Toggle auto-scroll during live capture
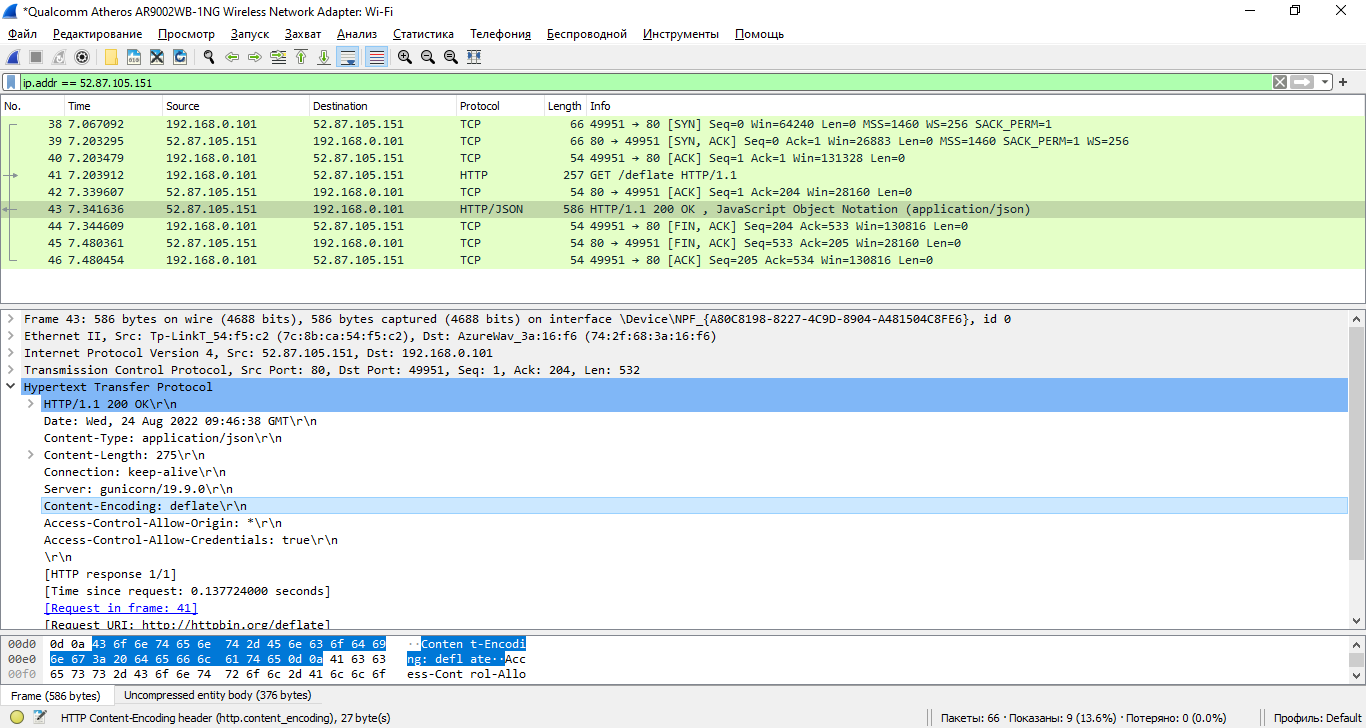 coord(347,57)
